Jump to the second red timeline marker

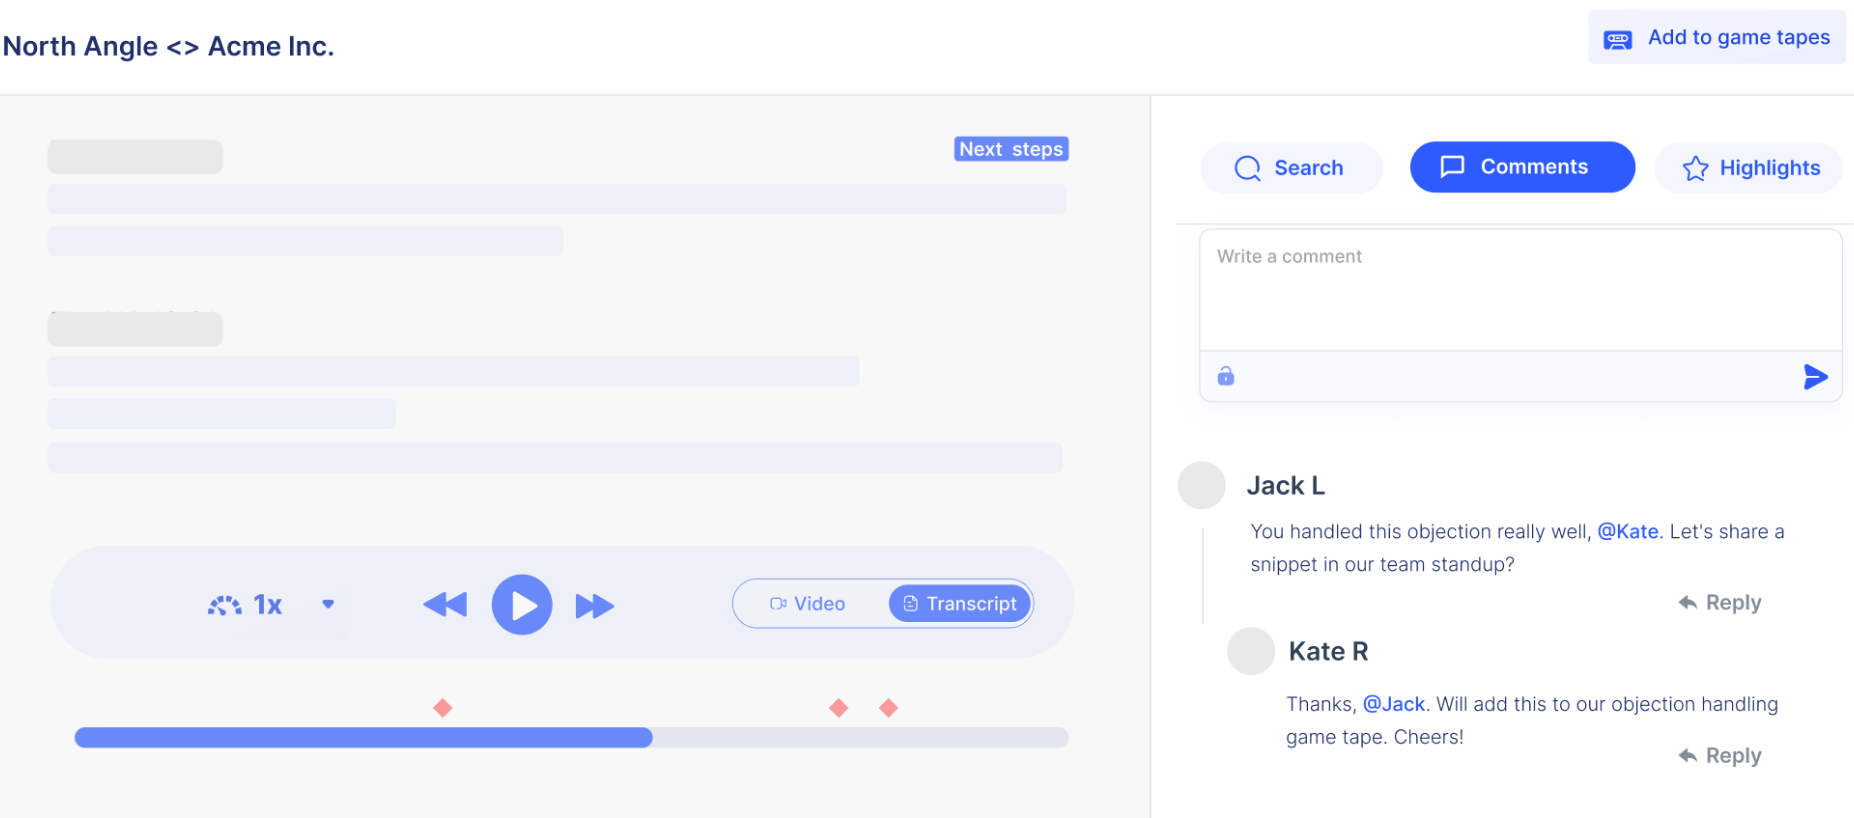tap(839, 708)
